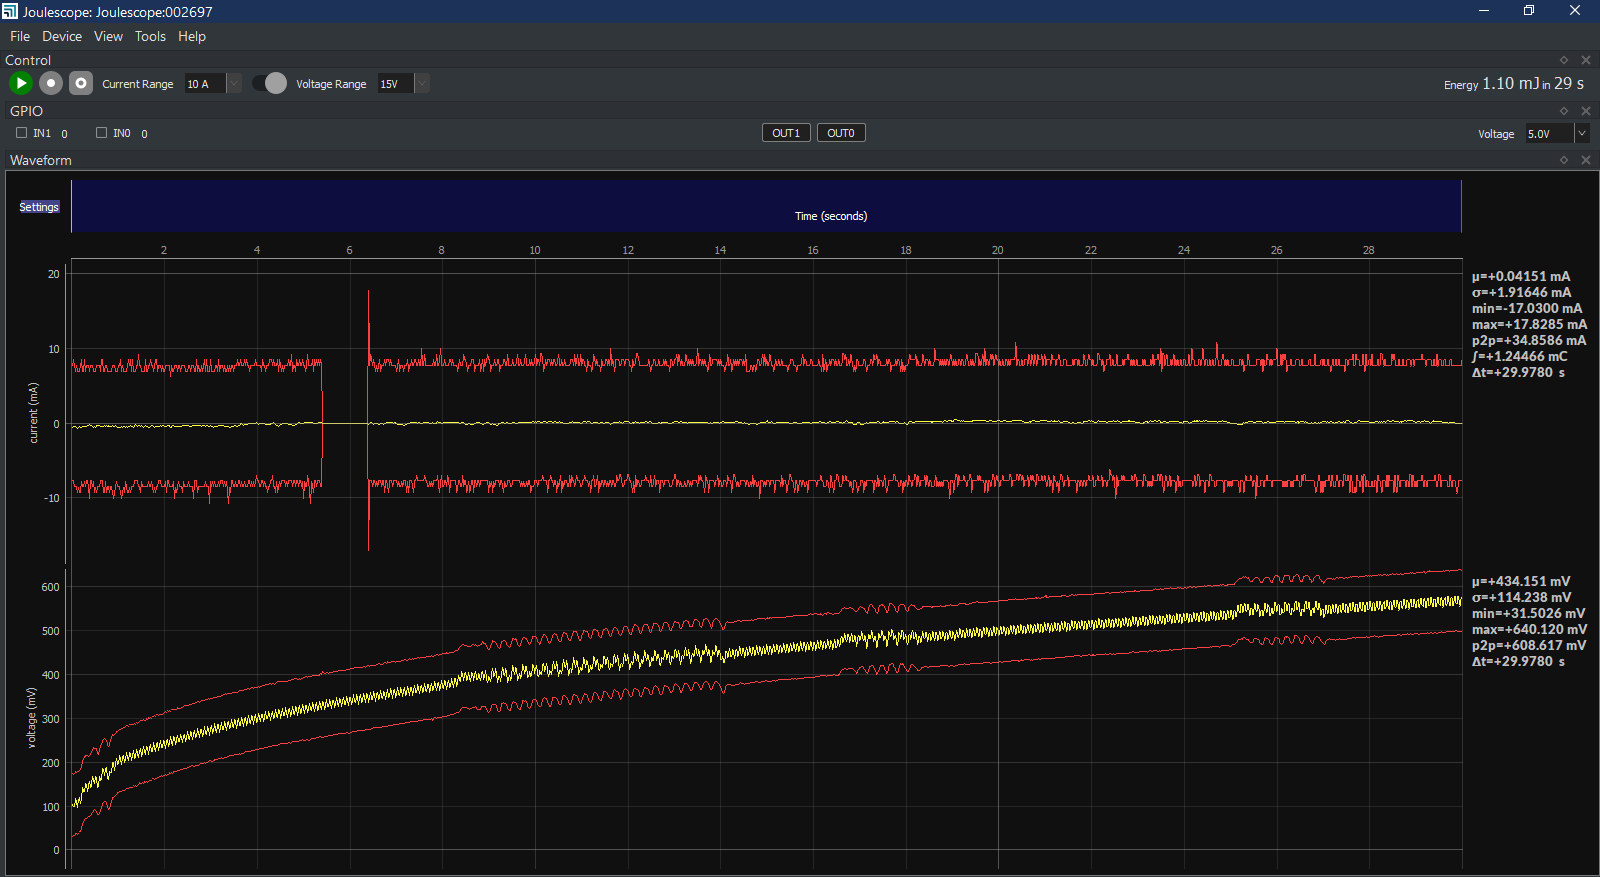
Task: Click the Energy 1.10 mJ readout
Action: pos(1513,84)
